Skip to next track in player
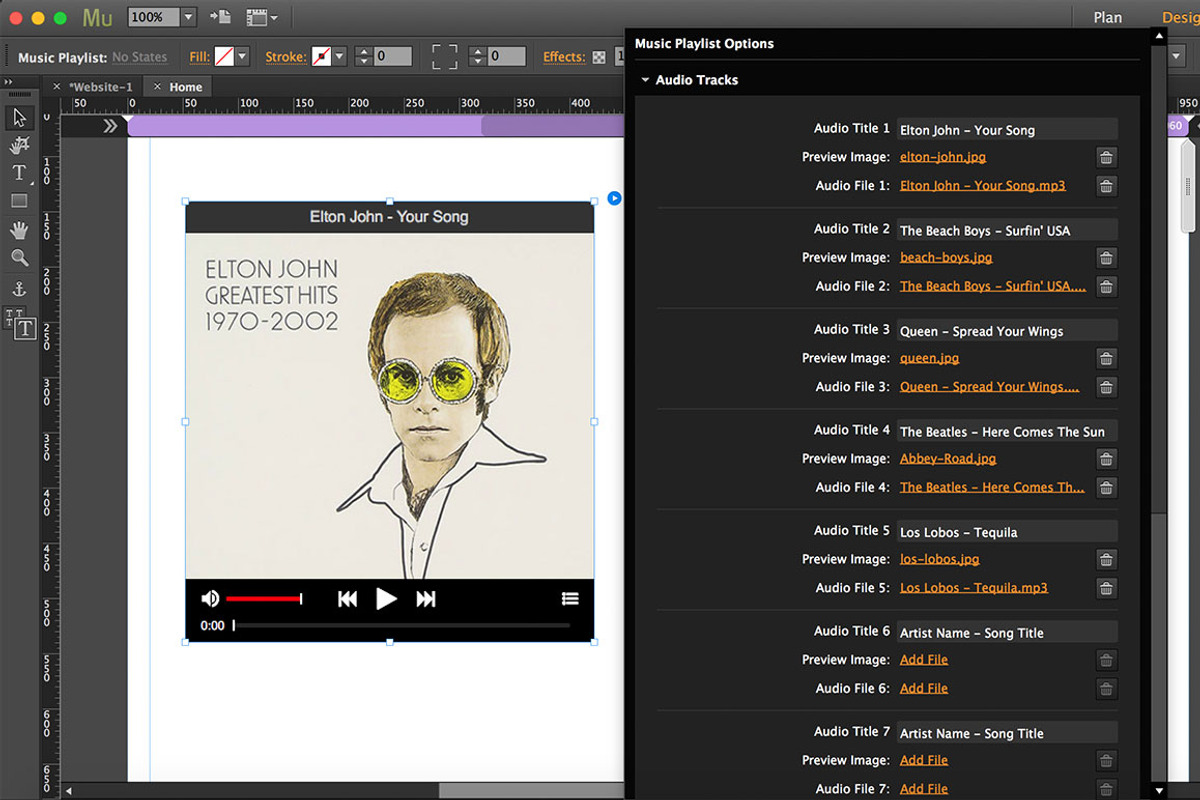1200x800 pixels. pyautogui.click(x=426, y=598)
